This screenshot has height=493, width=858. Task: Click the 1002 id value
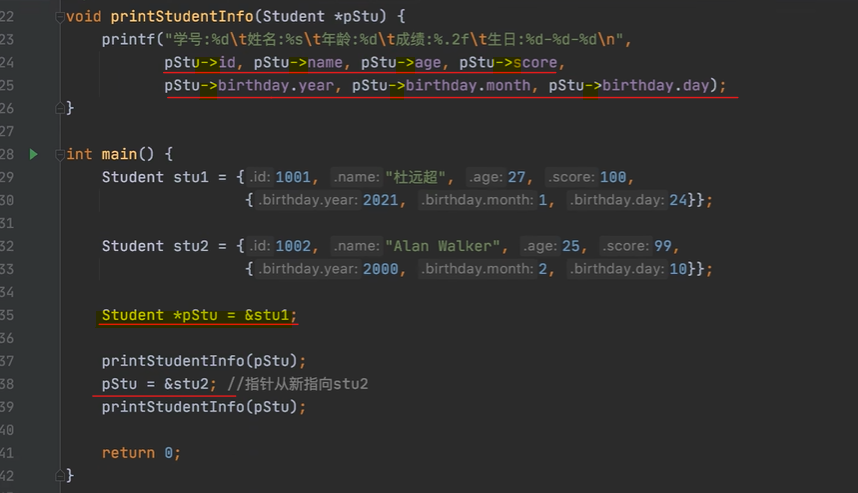293,246
